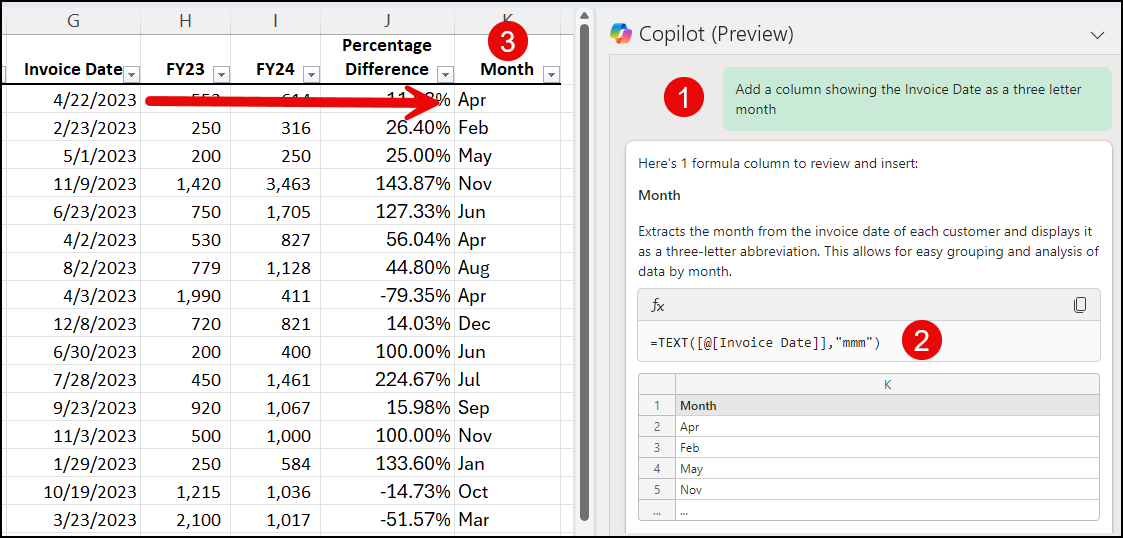
Task: Select the cell with date 5/1/2023
Action: pos(73,155)
